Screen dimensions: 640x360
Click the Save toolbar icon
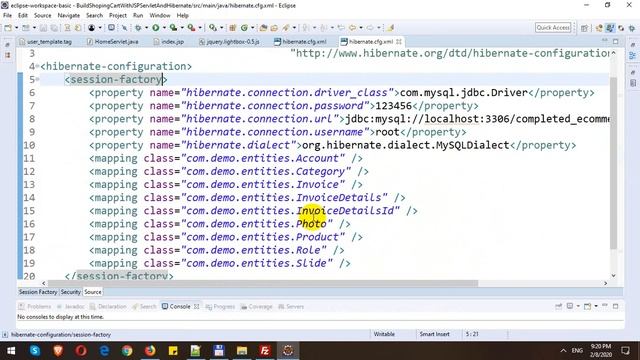[44, 28]
